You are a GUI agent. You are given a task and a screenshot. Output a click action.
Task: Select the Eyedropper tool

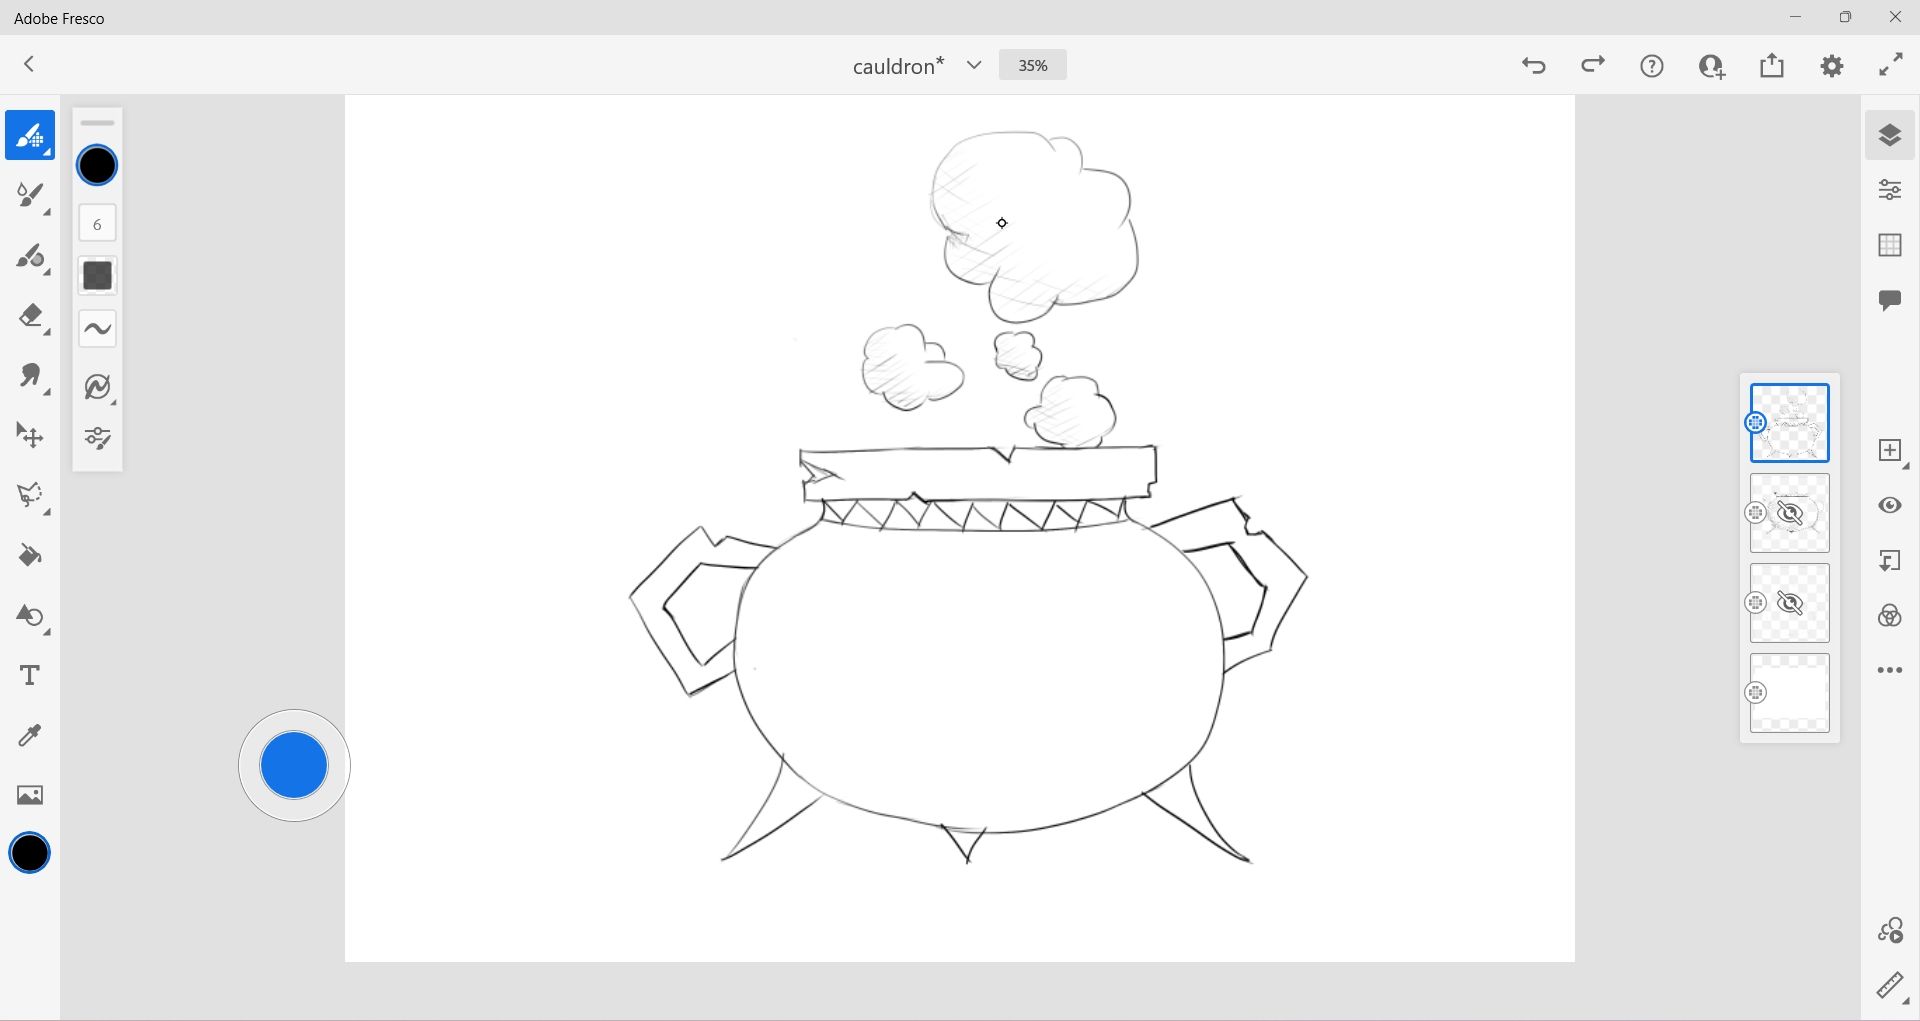coord(30,736)
